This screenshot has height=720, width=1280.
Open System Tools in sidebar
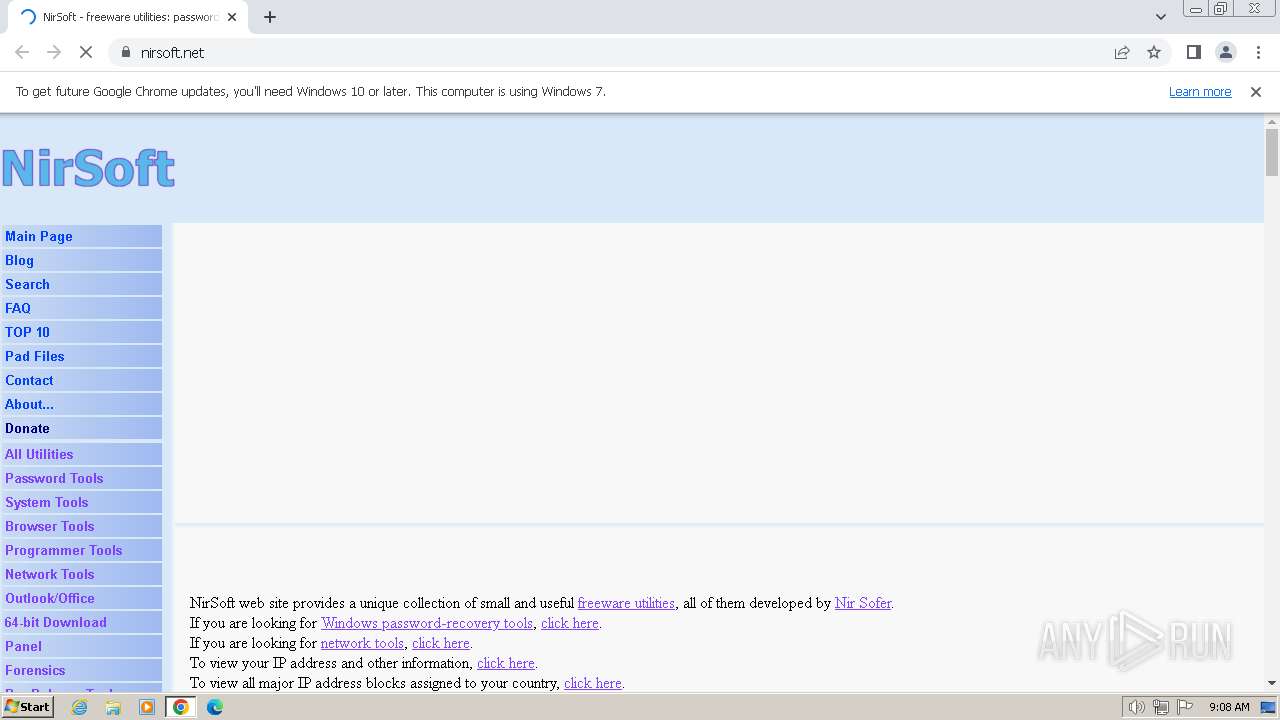[x=81, y=502]
